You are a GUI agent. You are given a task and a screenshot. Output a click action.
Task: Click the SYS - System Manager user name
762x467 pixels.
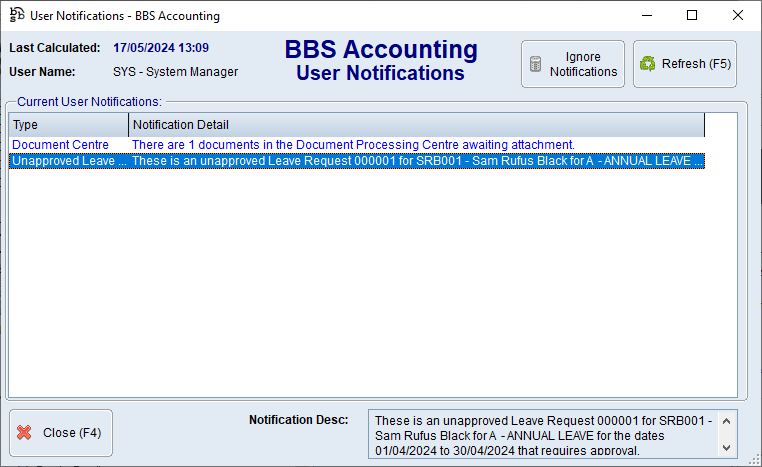tap(175, 72)
